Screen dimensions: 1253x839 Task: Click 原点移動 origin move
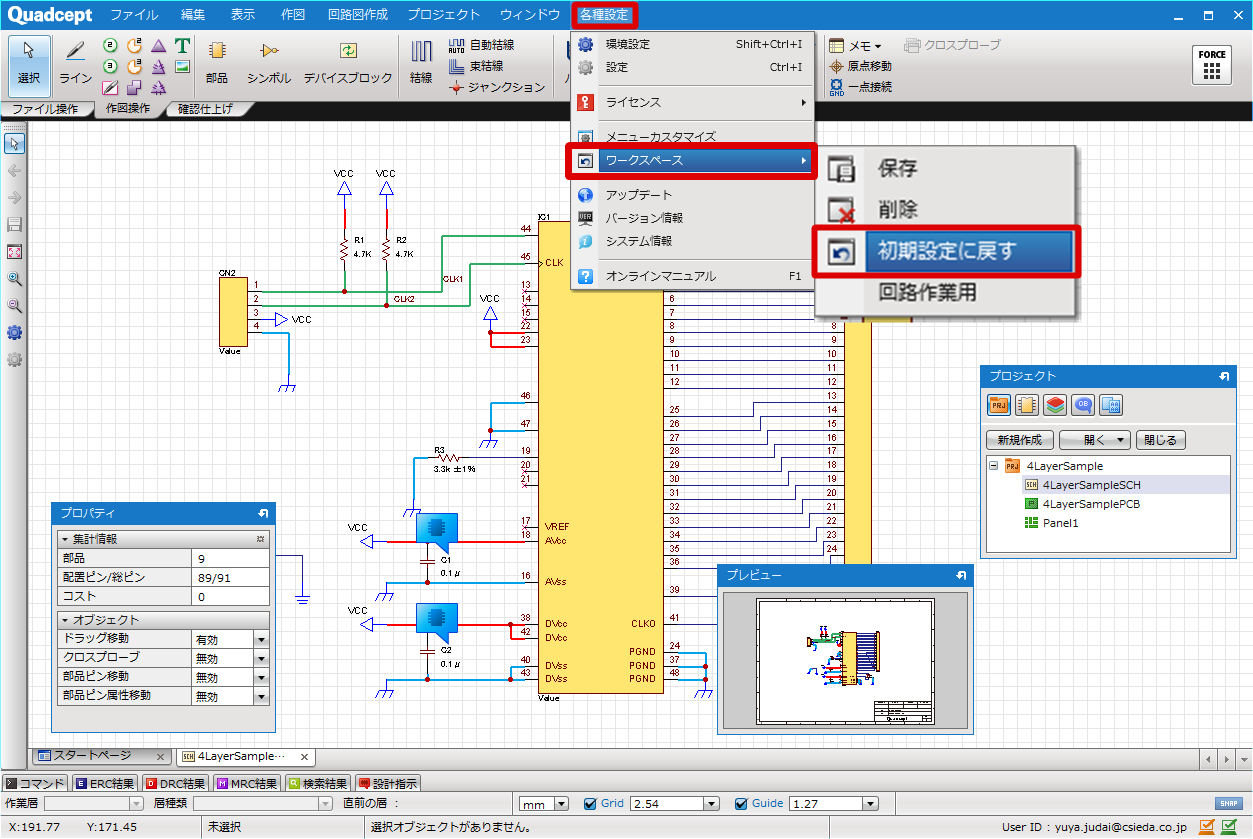[860, 66]
